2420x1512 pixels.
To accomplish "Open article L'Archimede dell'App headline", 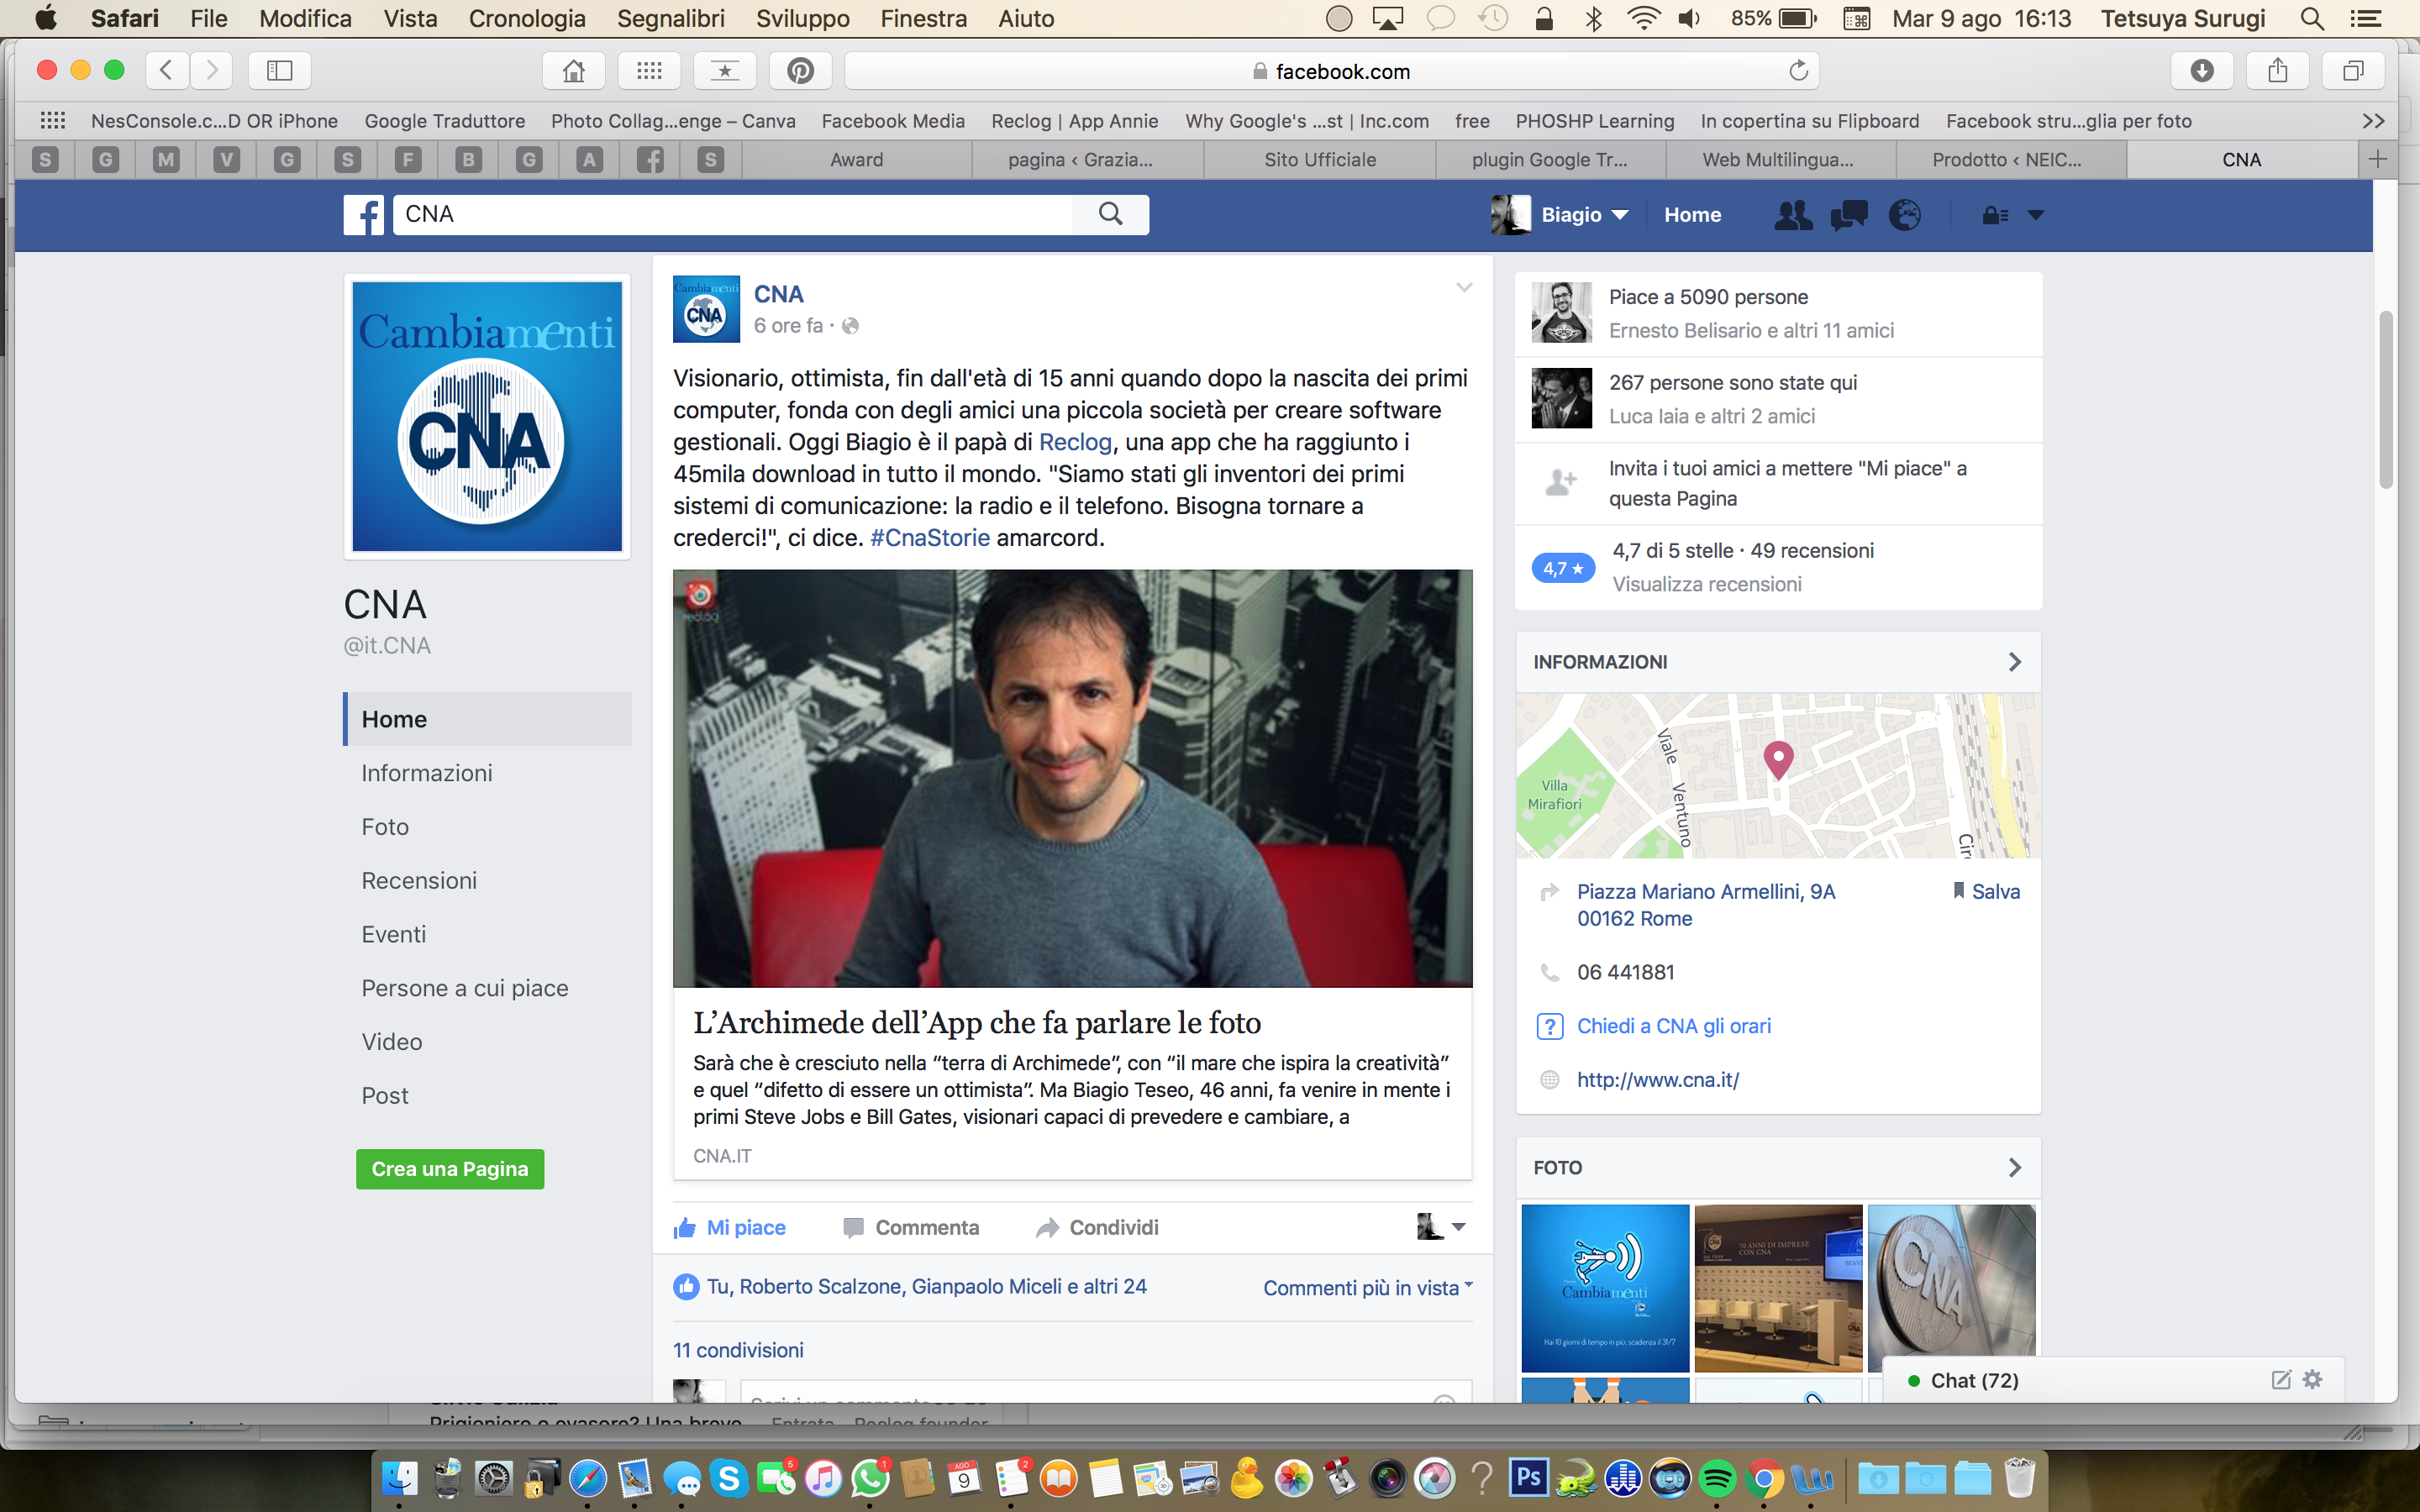I will click(x=977, y=1022).
